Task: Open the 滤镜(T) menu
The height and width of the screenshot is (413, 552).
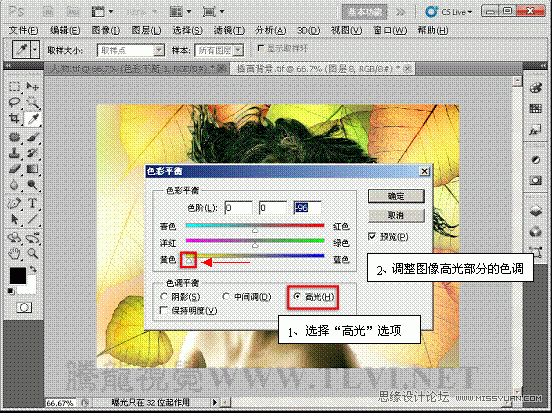Action: click(229, 30)
